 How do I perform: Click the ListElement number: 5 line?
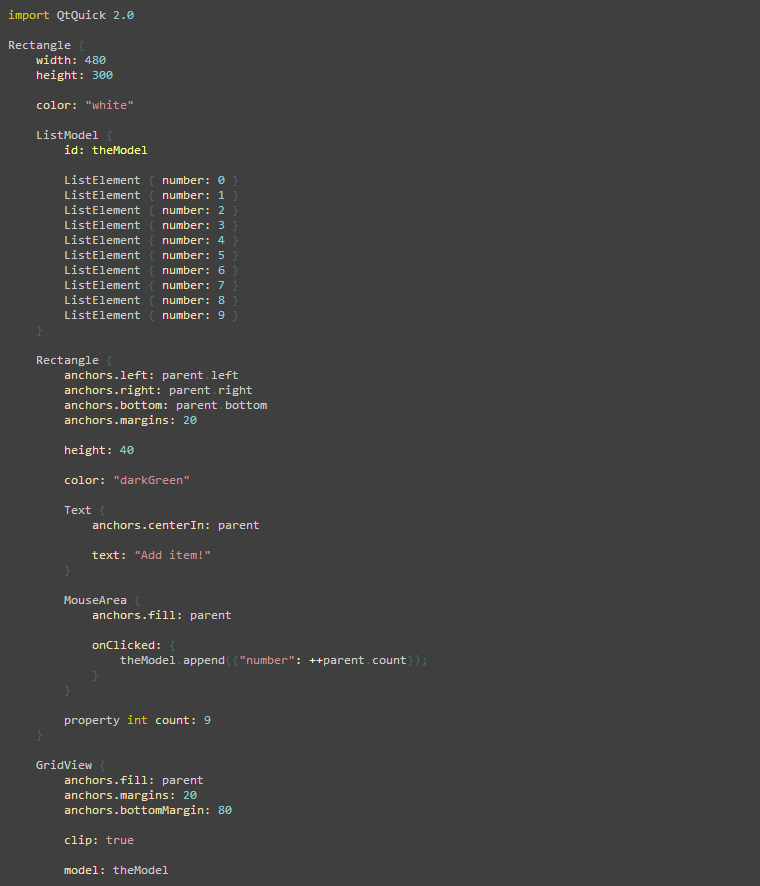click(x=151, y=255)
